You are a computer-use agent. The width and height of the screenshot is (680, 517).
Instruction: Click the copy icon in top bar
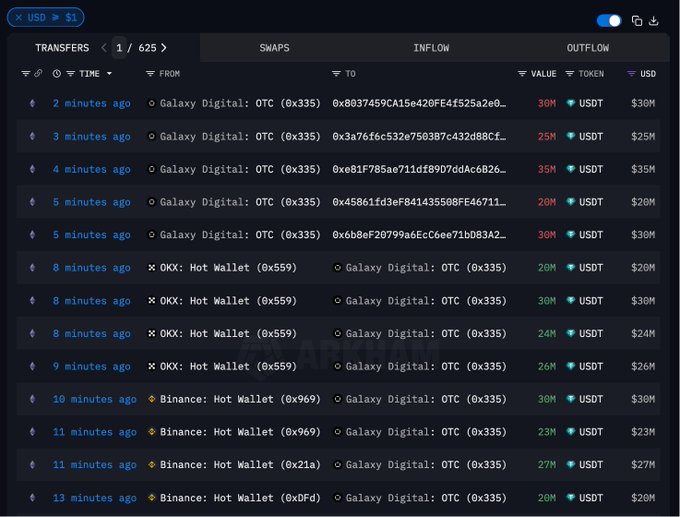click(x=637, y=20)
